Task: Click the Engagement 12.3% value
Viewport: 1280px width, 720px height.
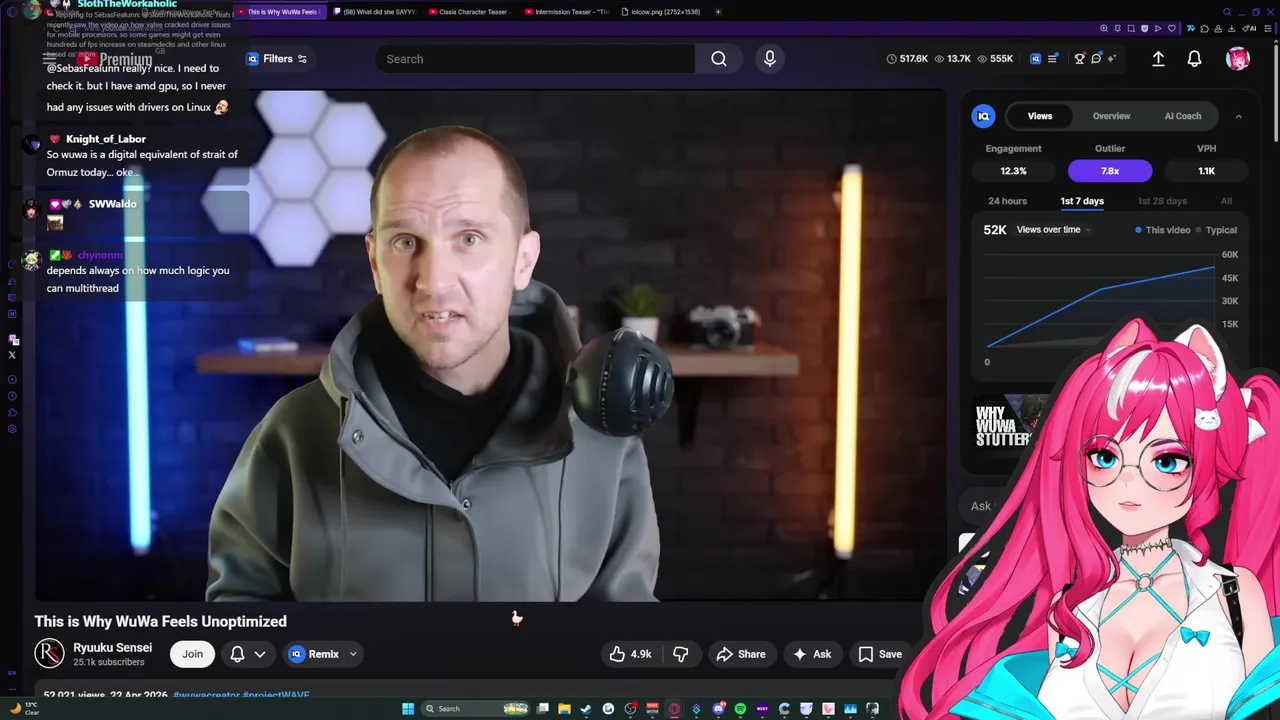Action: (x=1013, y=171)
